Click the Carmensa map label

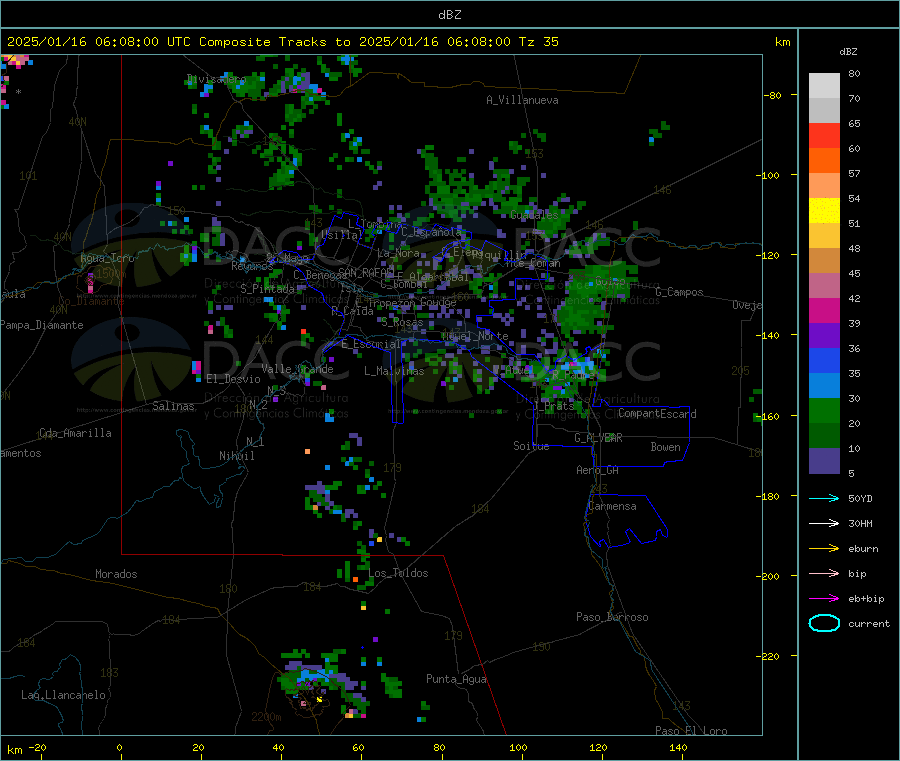click(612, 506)
